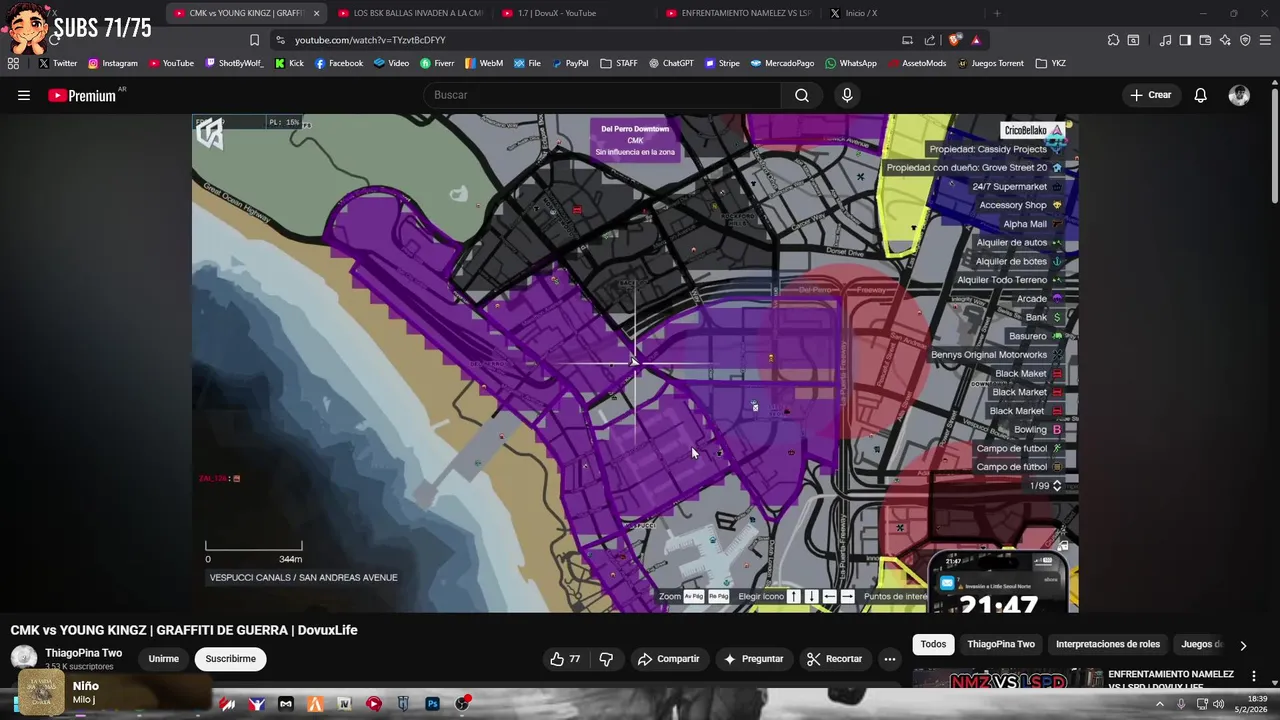
Task: Open Photoshop from the taskbar
Action: coord(432,704)
